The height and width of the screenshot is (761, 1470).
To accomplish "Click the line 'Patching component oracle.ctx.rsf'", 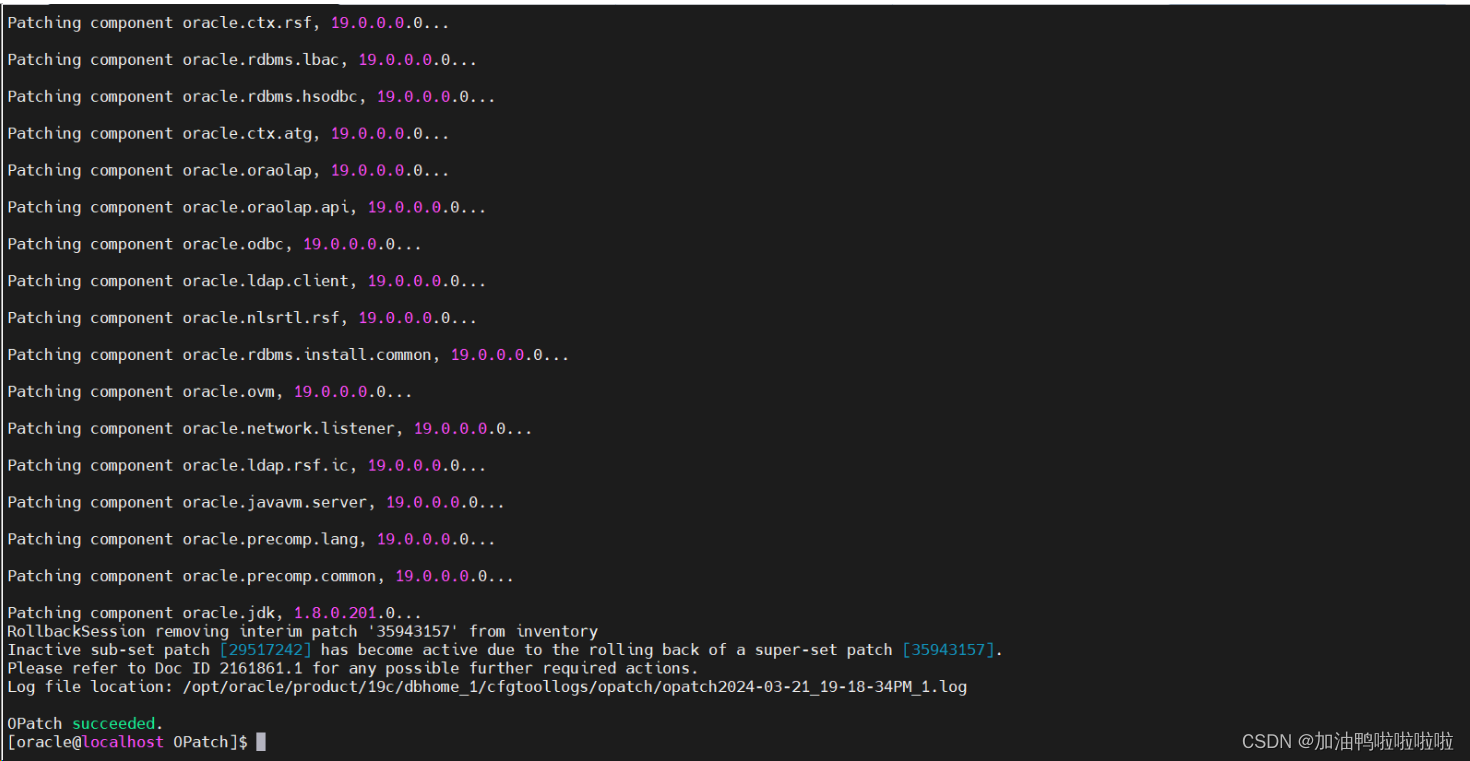I will (228, 23).
